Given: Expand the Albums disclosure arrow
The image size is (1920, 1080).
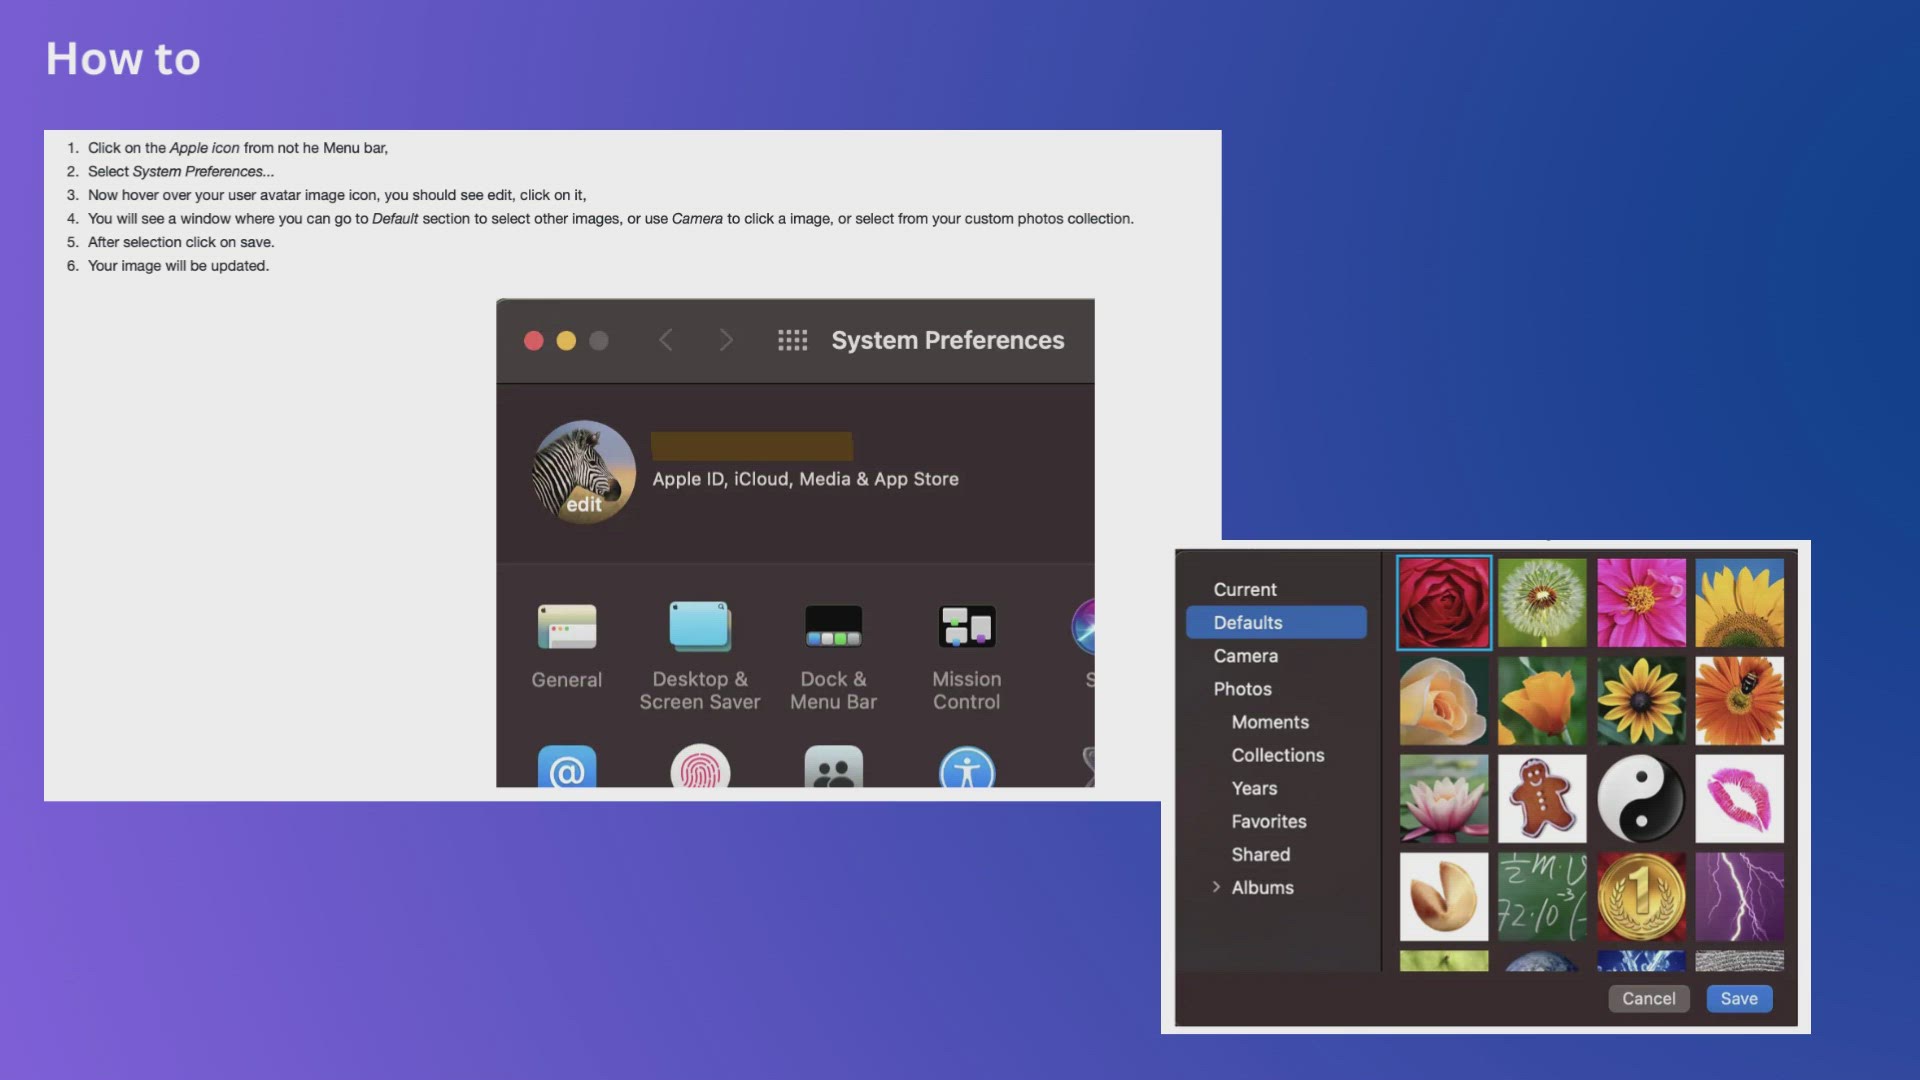Looking at the screenshot, I should [x=1216, y=887].
